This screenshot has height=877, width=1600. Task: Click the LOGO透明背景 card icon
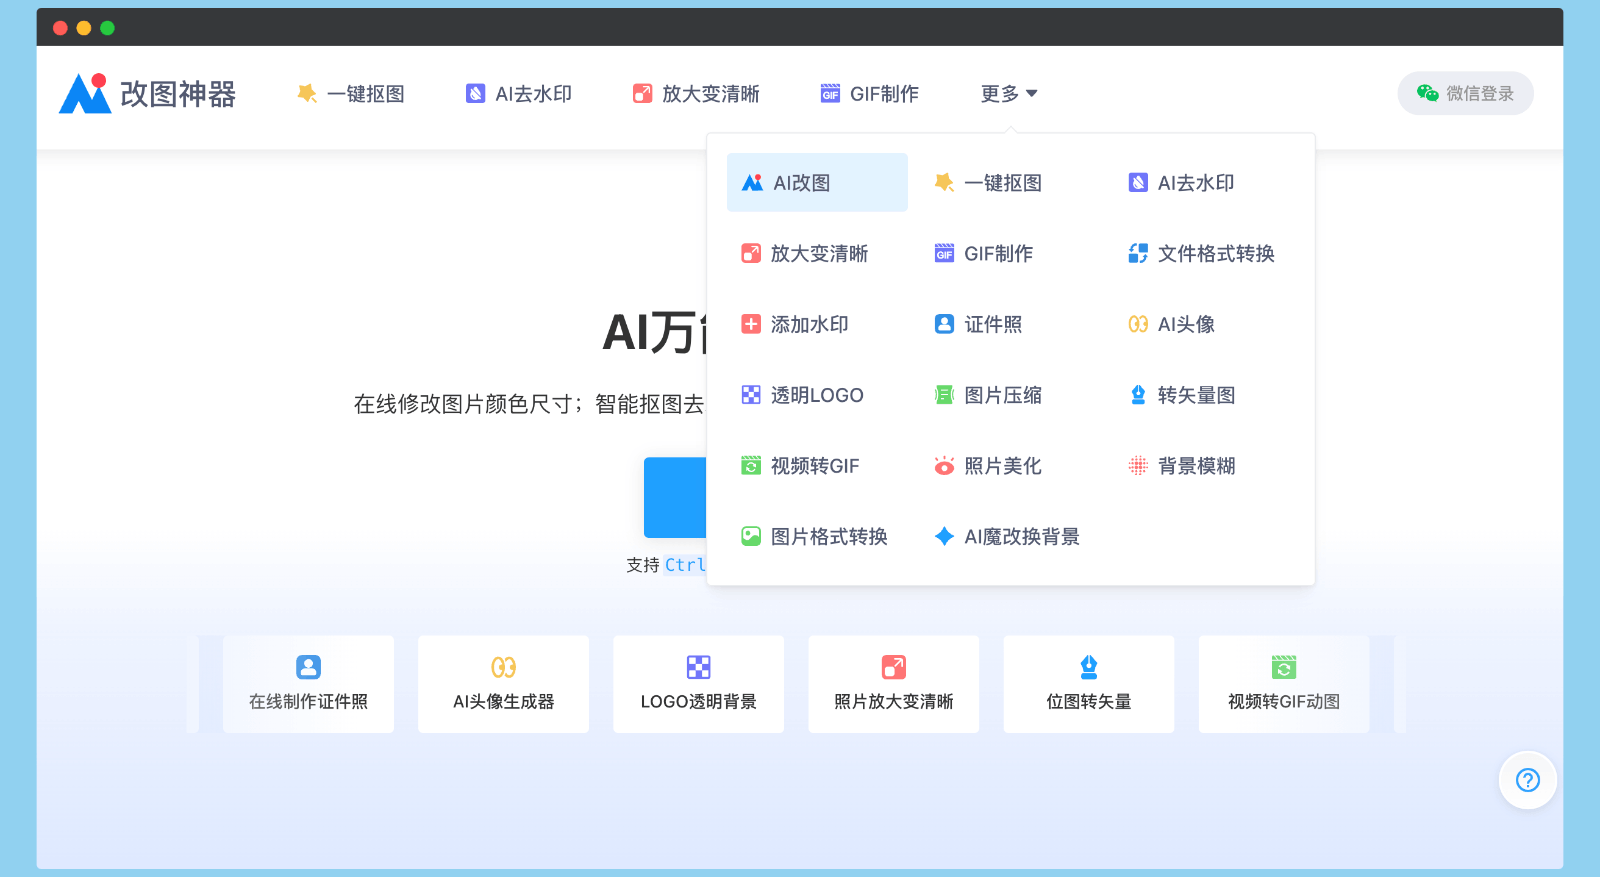698,667
